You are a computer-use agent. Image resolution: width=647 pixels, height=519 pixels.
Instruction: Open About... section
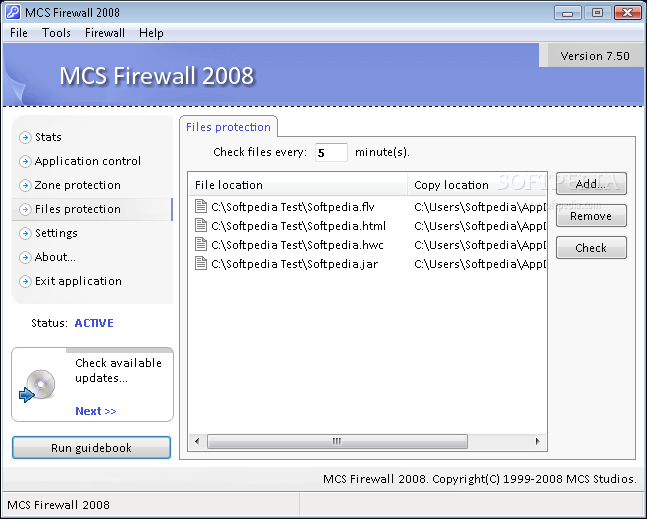pyautogui.click(x=55, y=257)
